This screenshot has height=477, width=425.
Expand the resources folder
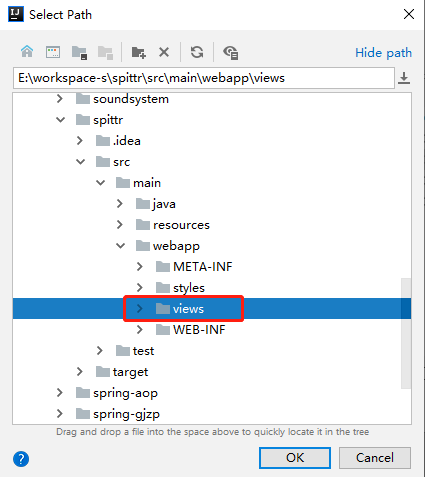(x=120, y=225)
